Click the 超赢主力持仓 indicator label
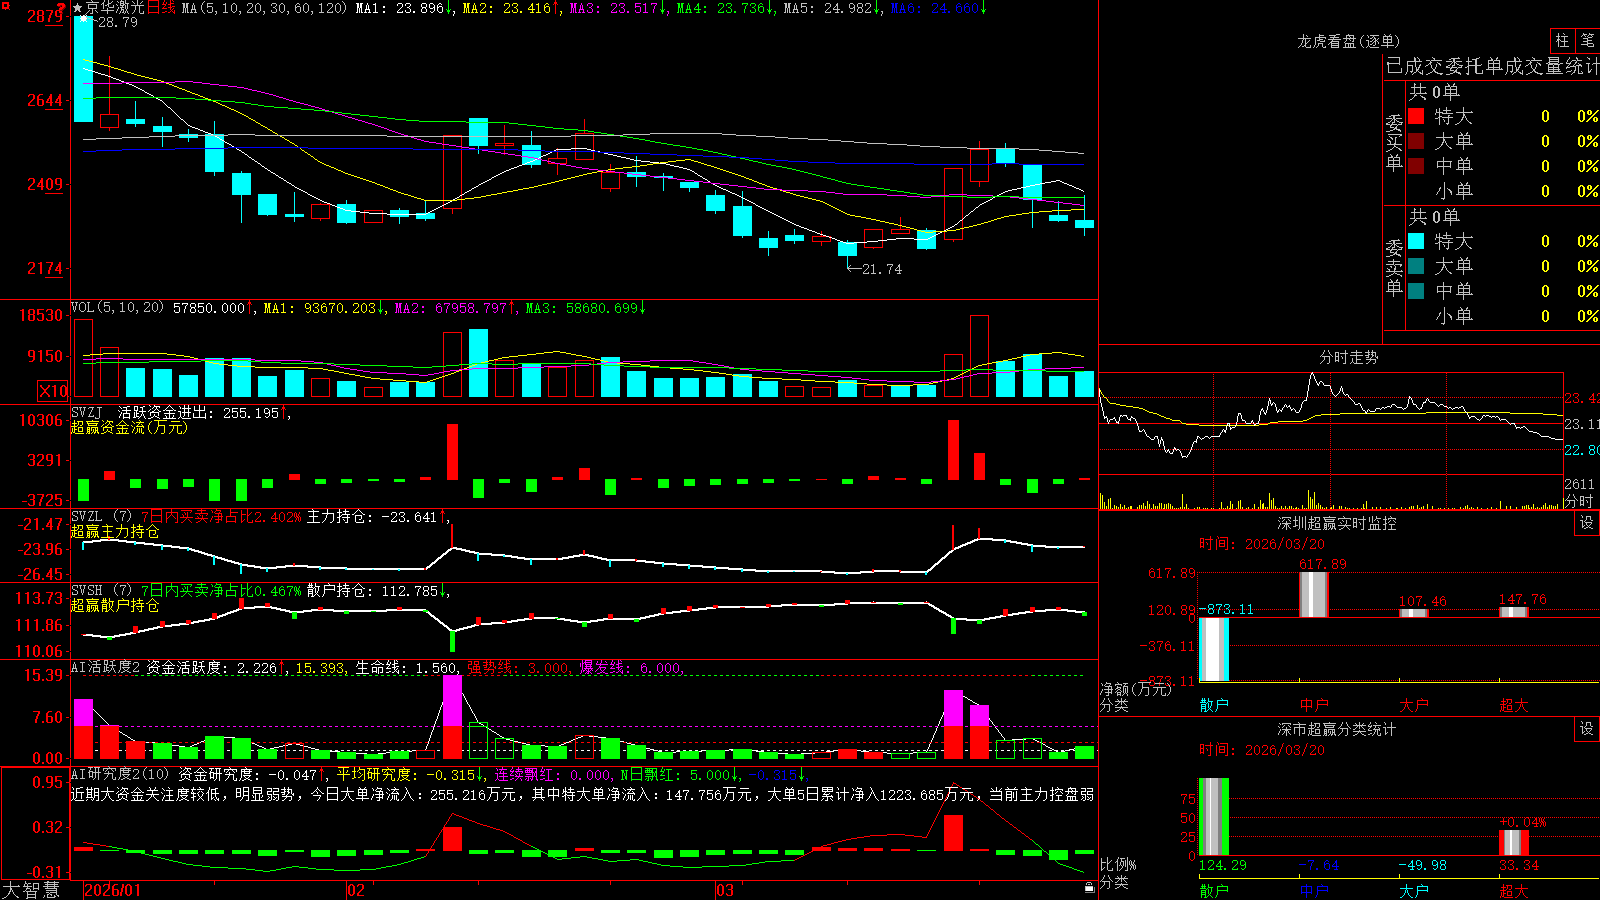1600x900 pixels. click(115, 531)
